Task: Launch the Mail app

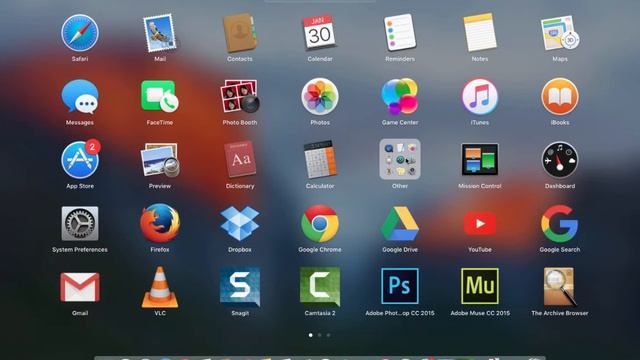Action: click(x=160, y=33)
